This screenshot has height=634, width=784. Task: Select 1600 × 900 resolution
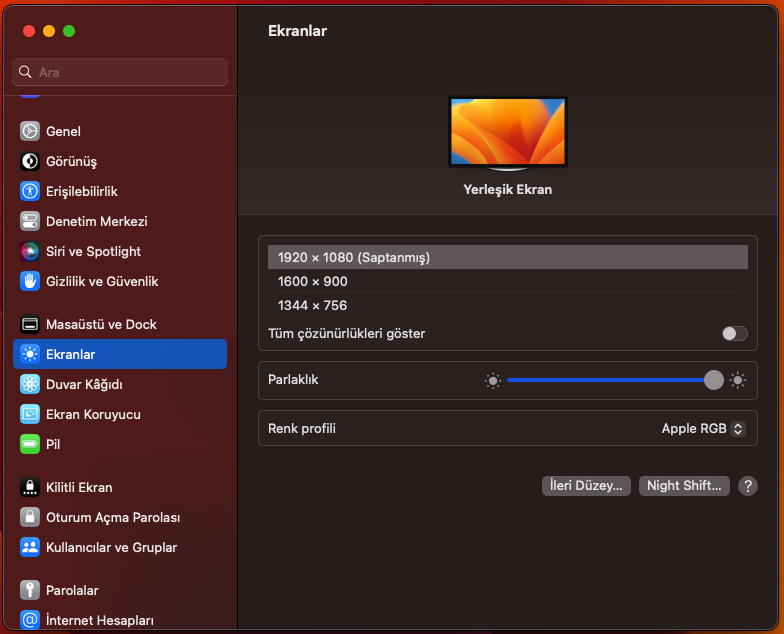[x=508, y=281]
